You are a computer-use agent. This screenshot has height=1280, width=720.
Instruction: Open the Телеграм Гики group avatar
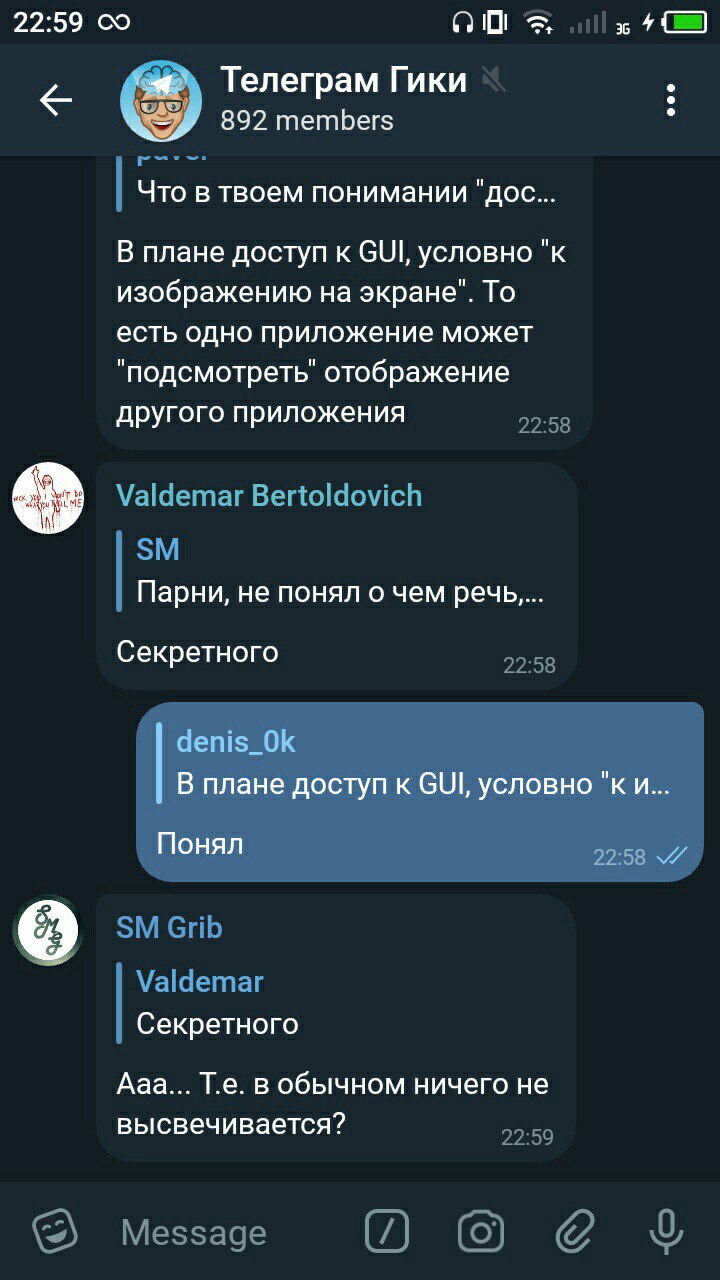coord(161,100)
